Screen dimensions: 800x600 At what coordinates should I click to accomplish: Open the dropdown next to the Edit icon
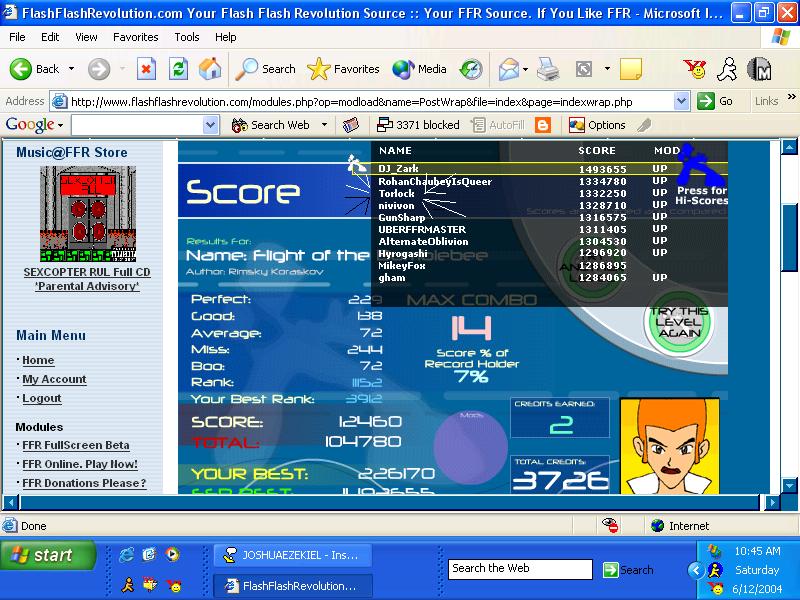click(607, 69)
